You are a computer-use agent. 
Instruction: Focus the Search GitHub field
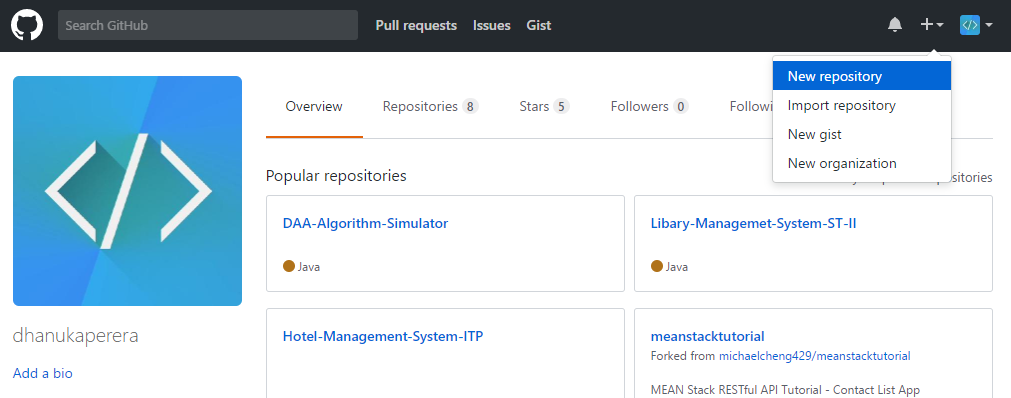(x=208, y=25)
